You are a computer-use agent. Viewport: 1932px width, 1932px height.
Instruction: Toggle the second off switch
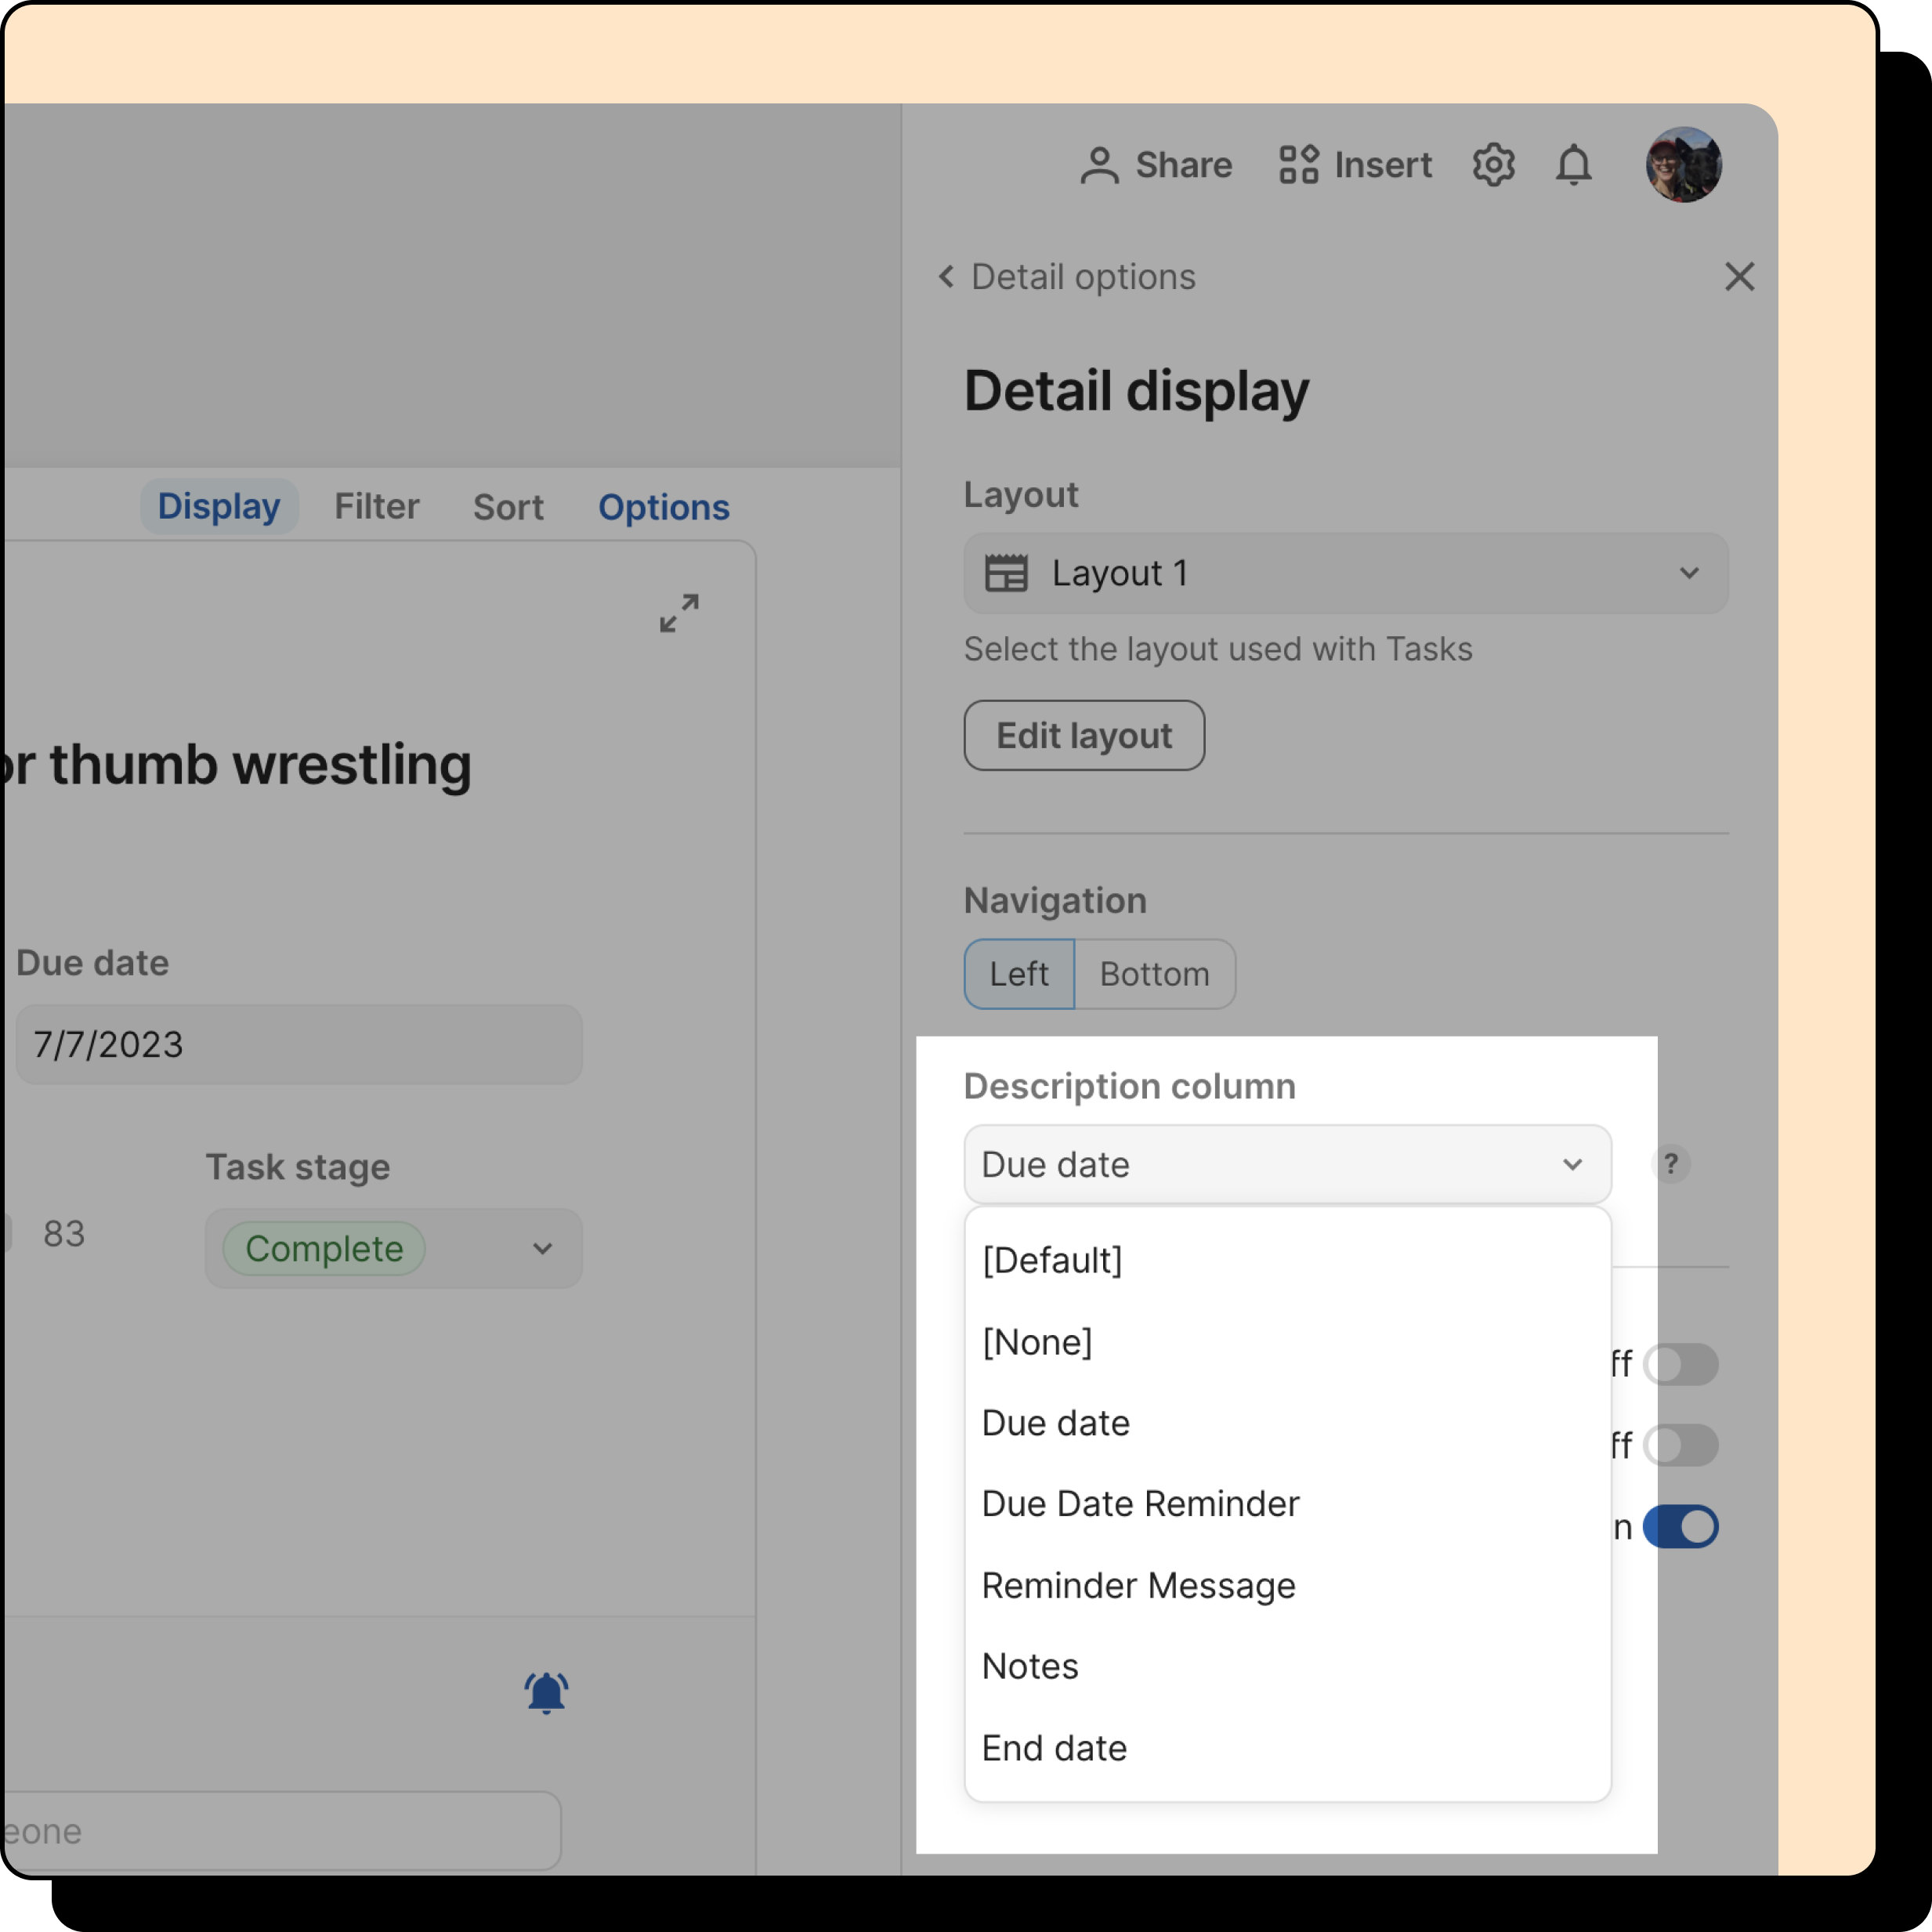point(1680,1445)
